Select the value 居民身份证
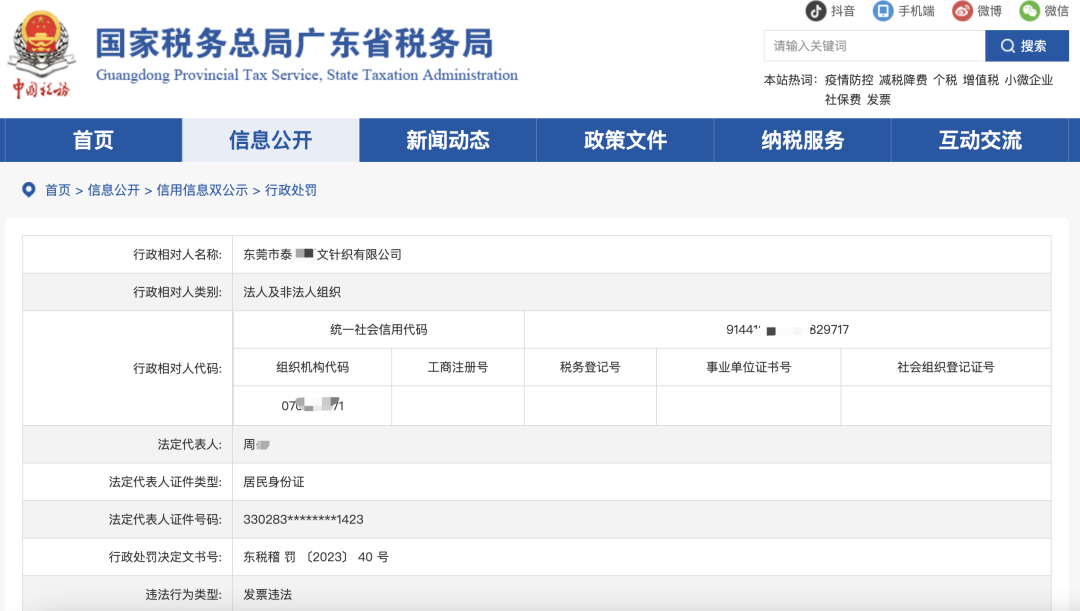 (x=273, y=482)
